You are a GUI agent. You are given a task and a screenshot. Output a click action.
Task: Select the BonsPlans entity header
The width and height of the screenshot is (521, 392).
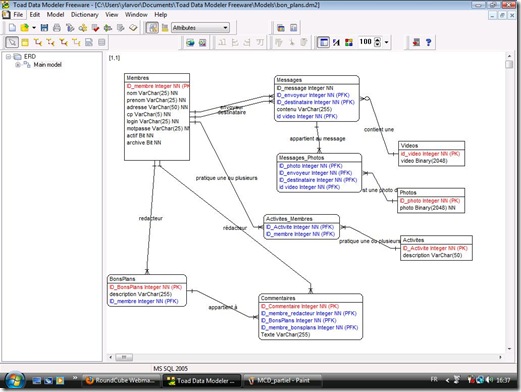coord(147,279)
